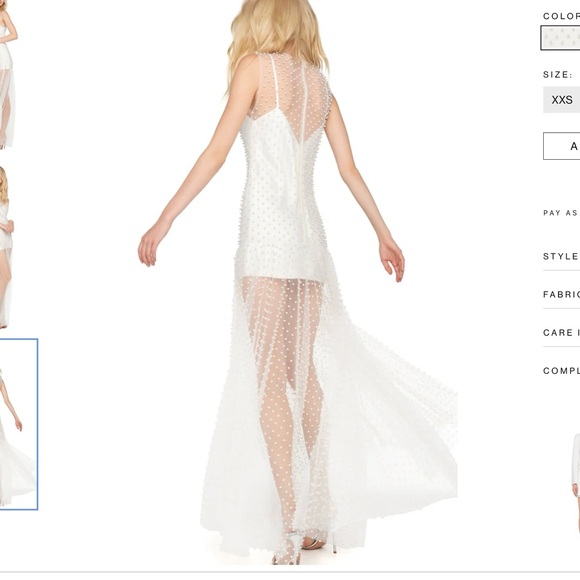Open the selected back-view thumbnail with blue border
The image size is (580, 580).
[x=18, y=424]
